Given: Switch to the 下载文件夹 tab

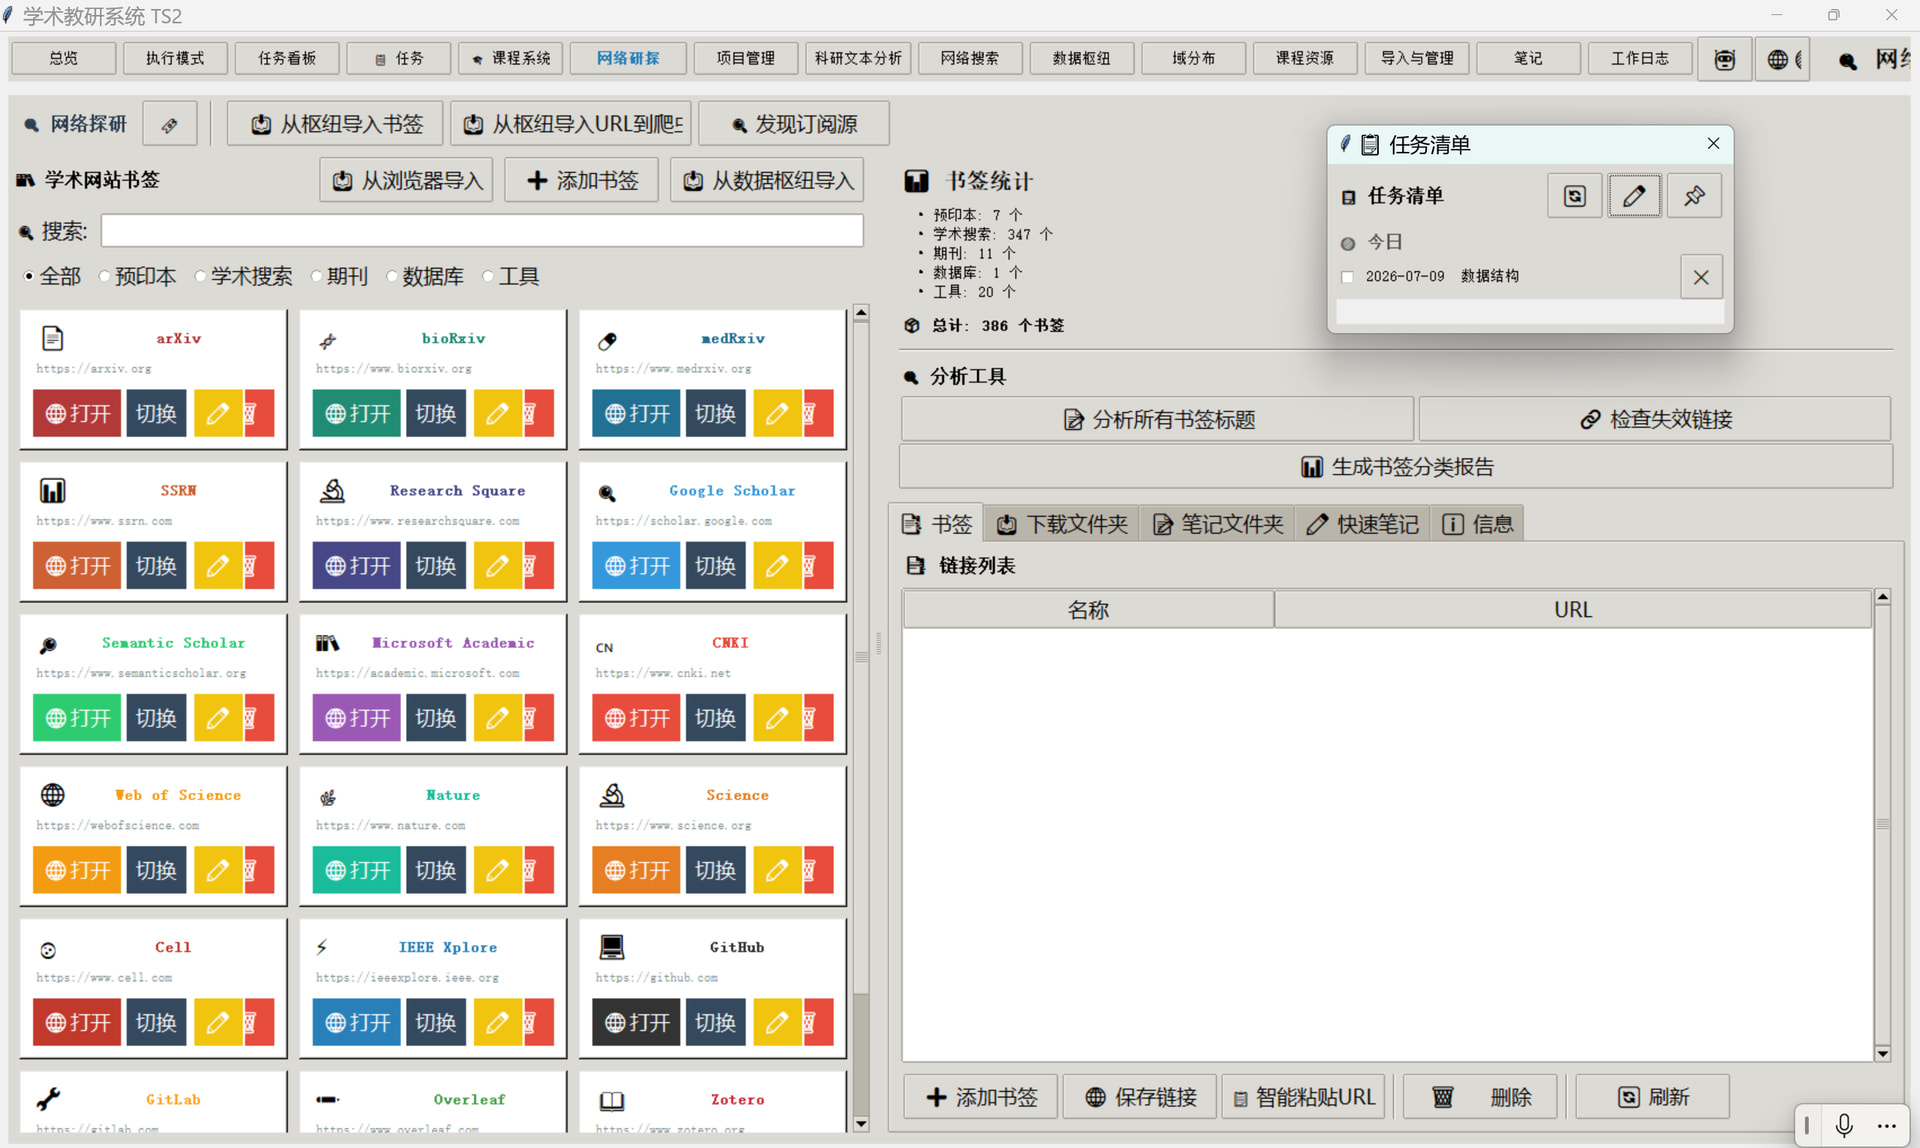Looking at the screenshot, I should tap(1062, 524).
